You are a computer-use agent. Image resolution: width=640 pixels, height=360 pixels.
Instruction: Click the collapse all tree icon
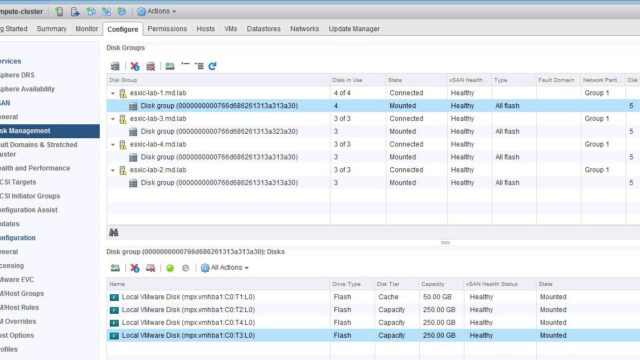point(185,65)
